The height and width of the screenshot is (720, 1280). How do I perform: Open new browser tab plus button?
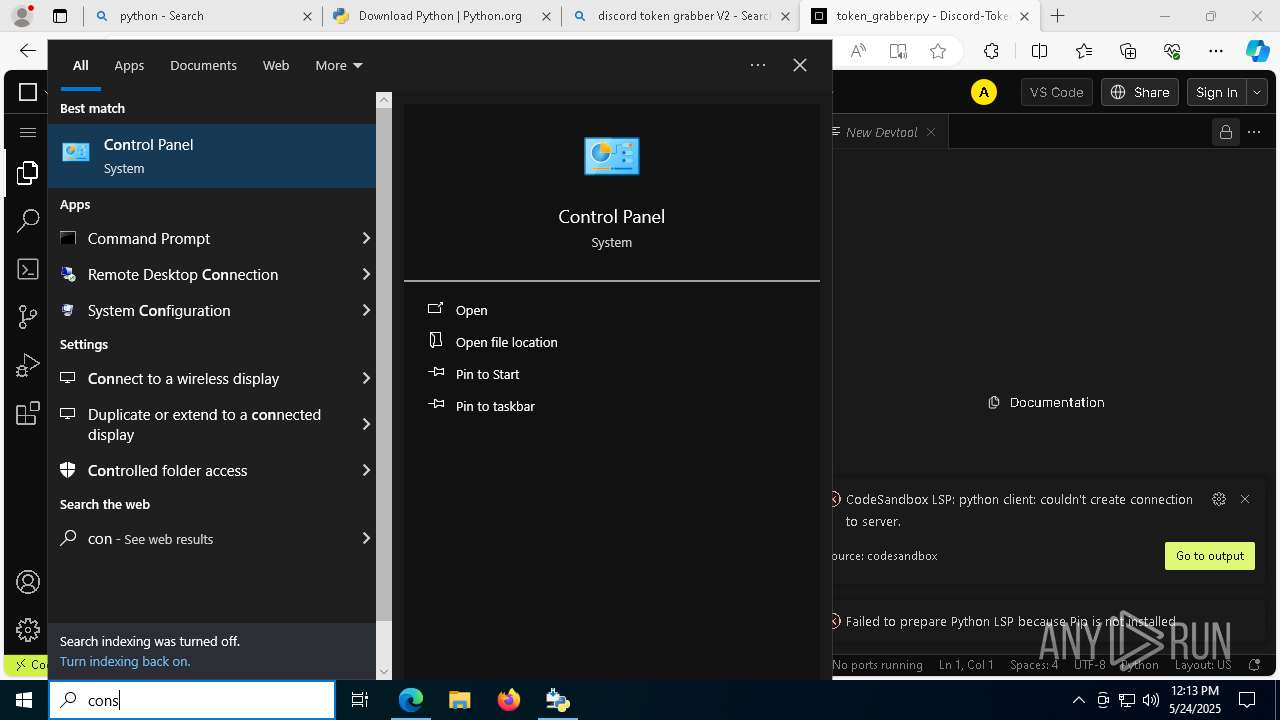click(x=1057, y=16)
